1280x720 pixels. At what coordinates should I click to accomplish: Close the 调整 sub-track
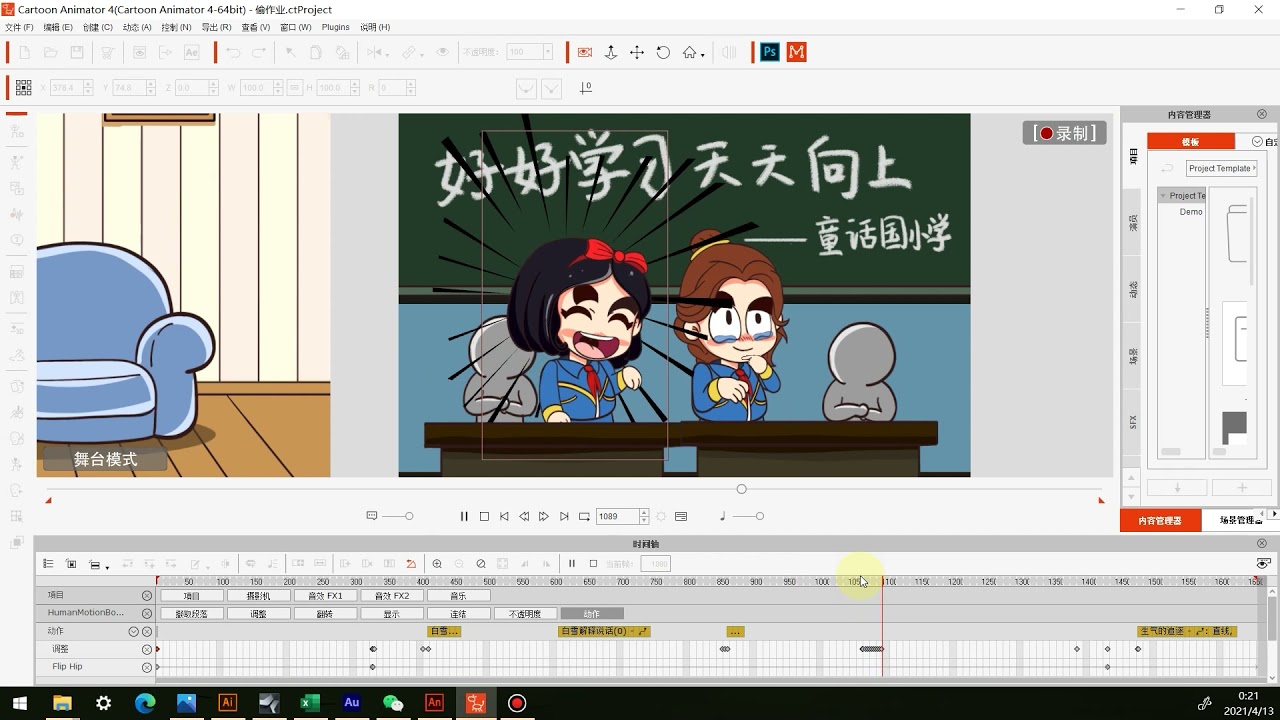pyautogui.click(x=147, y=649)
